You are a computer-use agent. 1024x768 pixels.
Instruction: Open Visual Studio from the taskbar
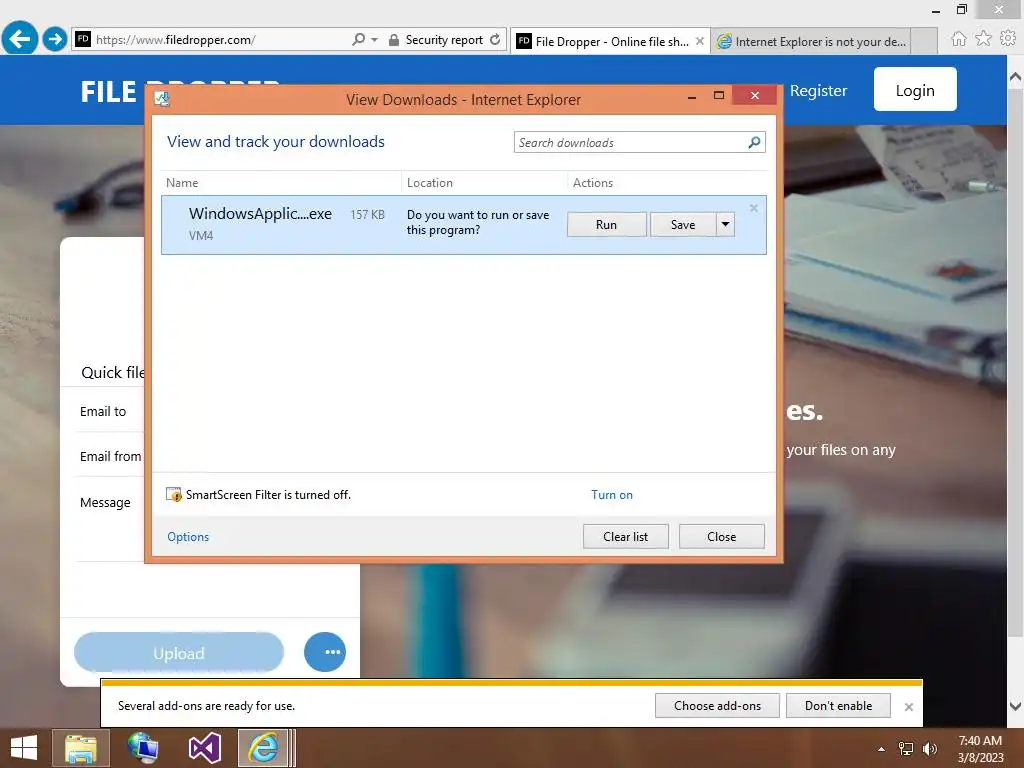(x=204, y=748)
